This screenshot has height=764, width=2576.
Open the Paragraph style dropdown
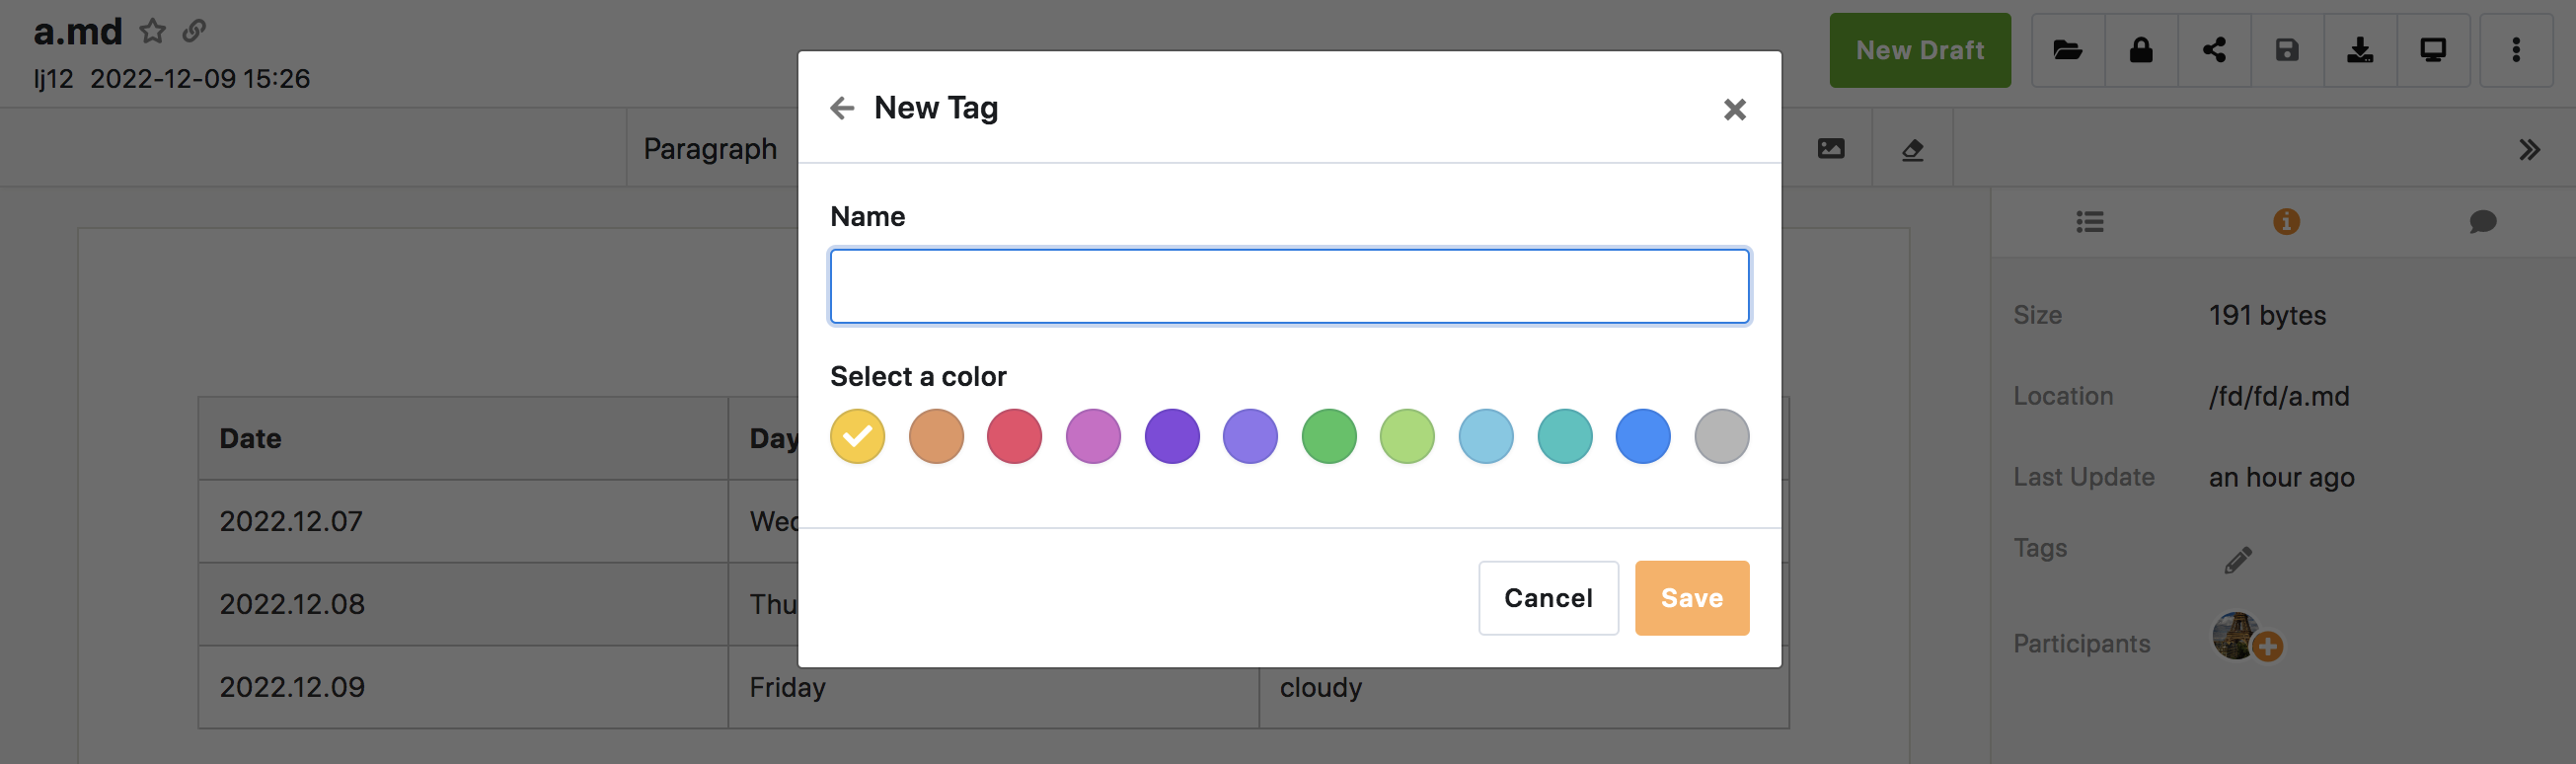(710, 149)
